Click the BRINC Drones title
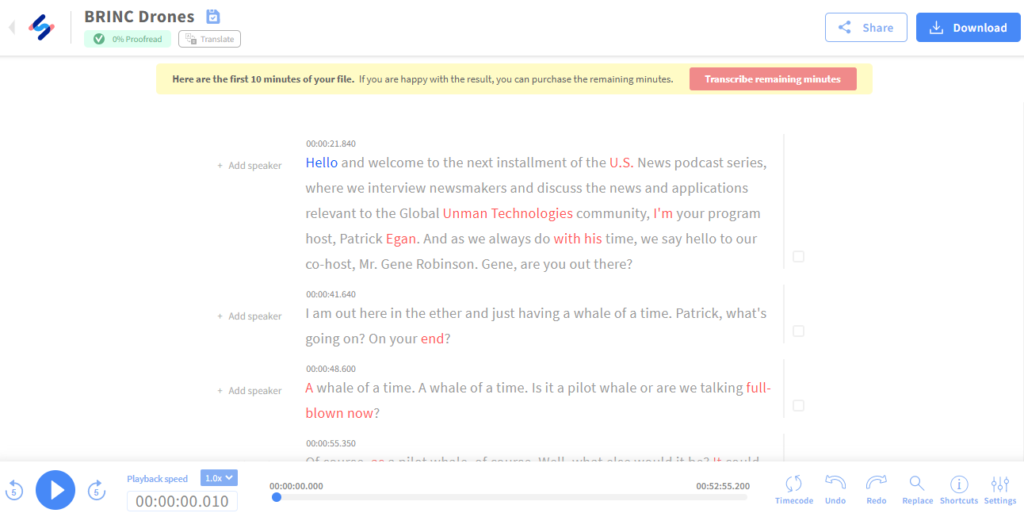 tap(139, 16)
